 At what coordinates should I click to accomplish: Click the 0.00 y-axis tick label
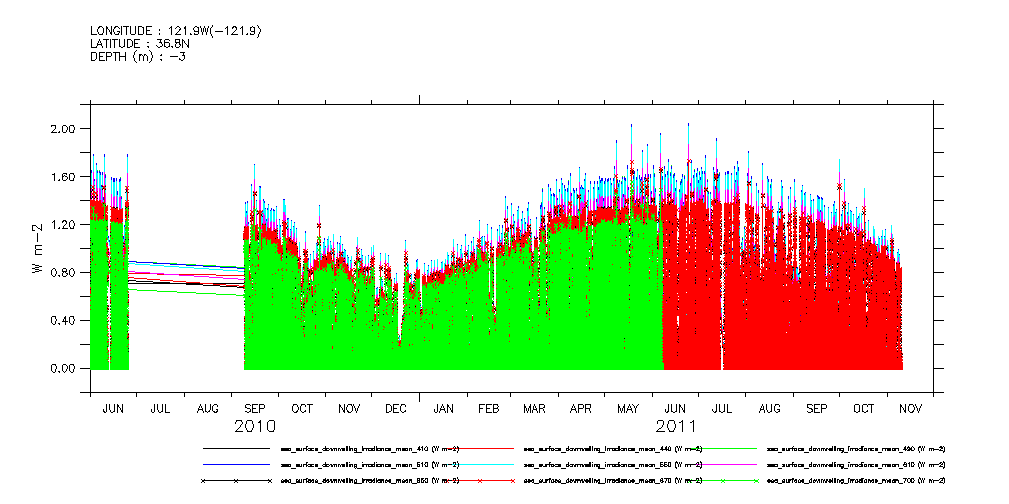pos(63,369)
